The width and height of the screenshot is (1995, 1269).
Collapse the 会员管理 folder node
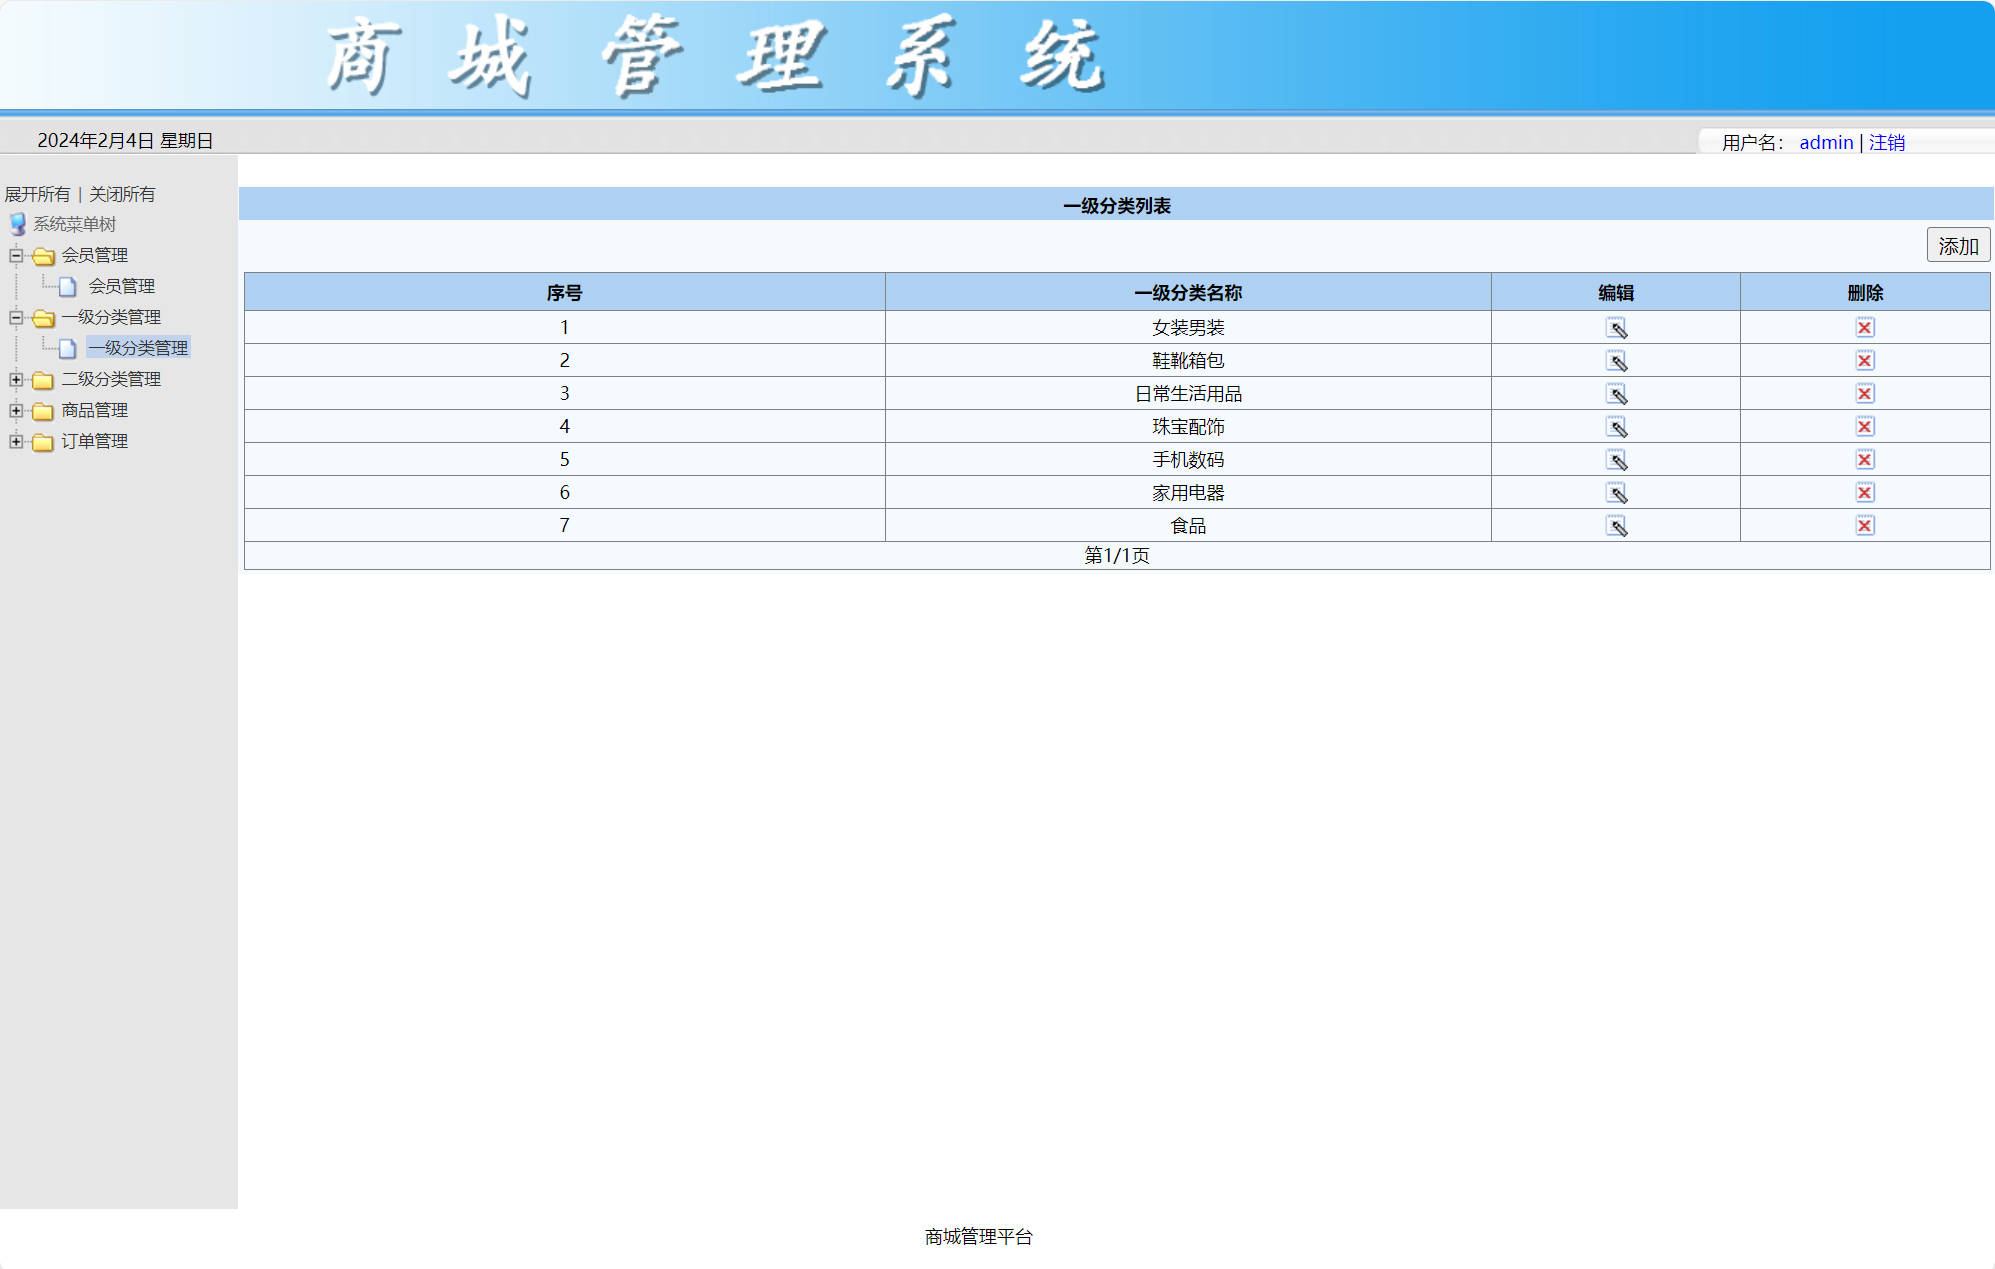pos(16,256)
